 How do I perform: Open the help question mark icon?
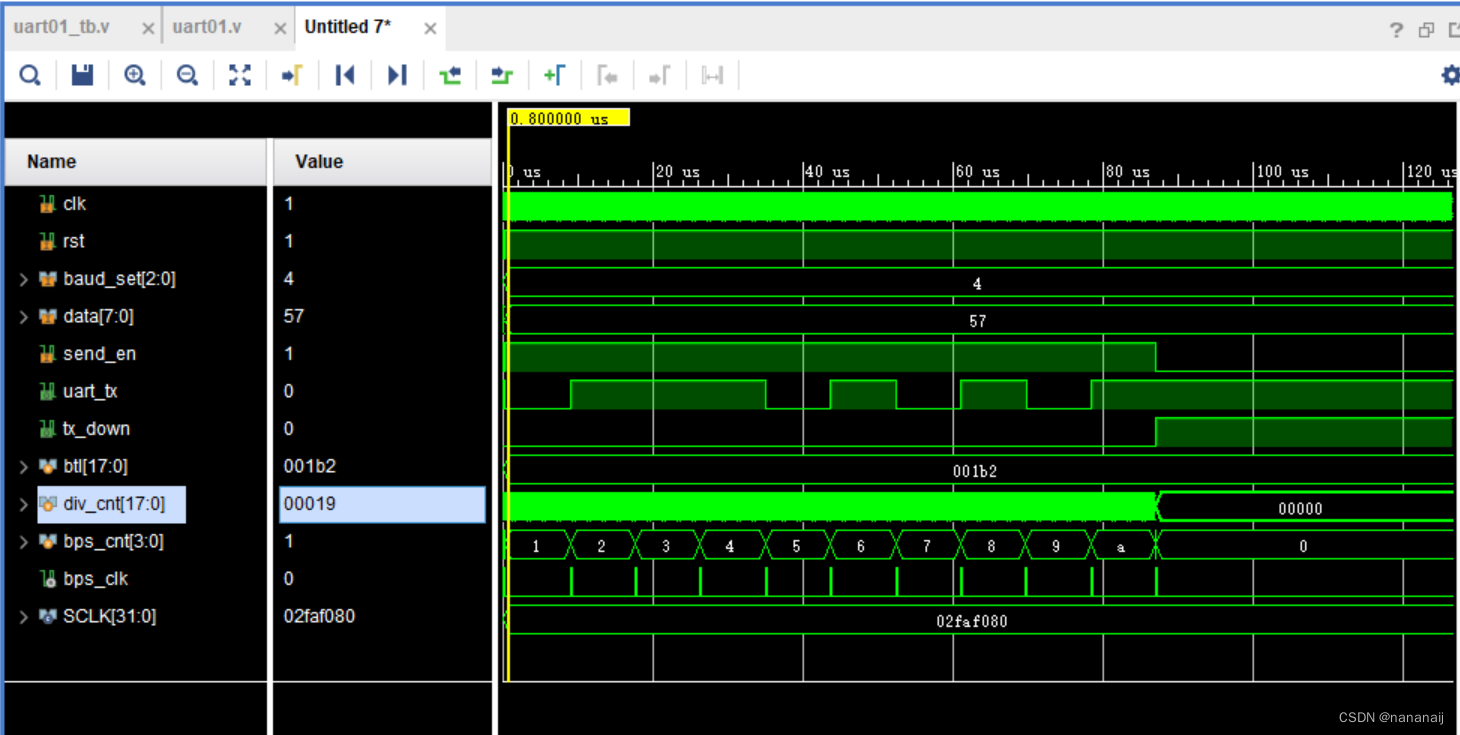point(1397,30)
